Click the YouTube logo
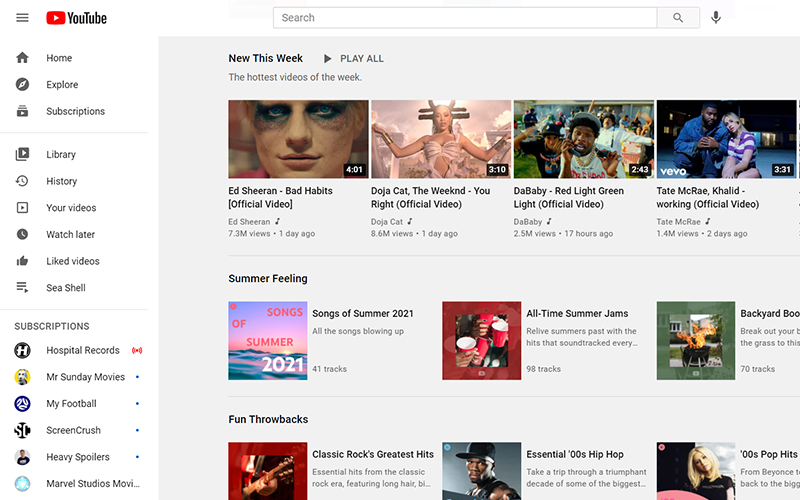This screenshot has height=500, width=800. click(x=77, y=18)
